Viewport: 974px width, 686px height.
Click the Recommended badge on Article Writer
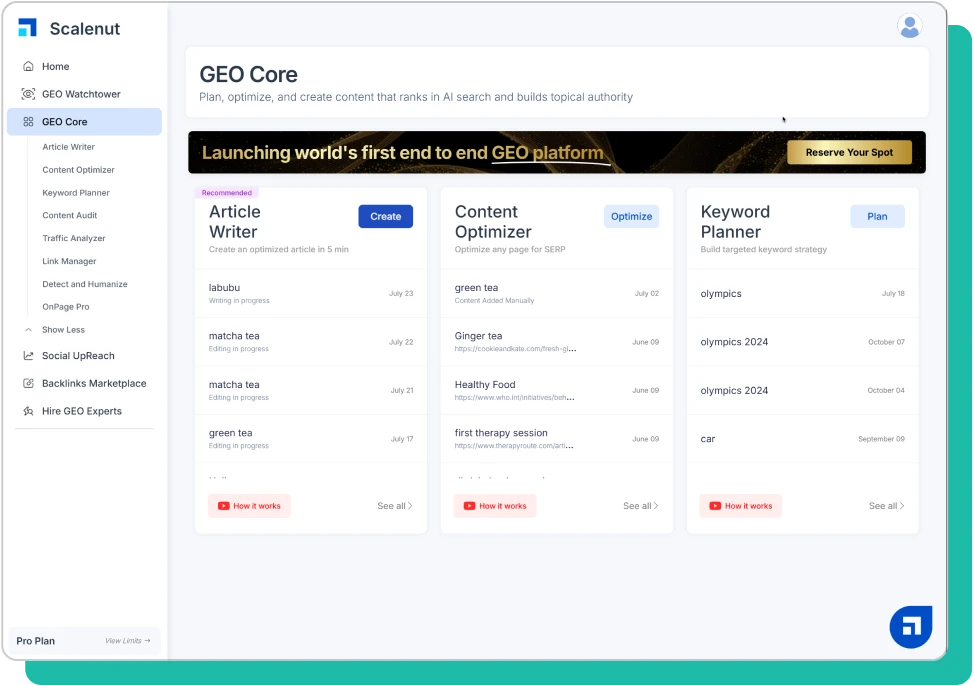[x=227, y=193]
